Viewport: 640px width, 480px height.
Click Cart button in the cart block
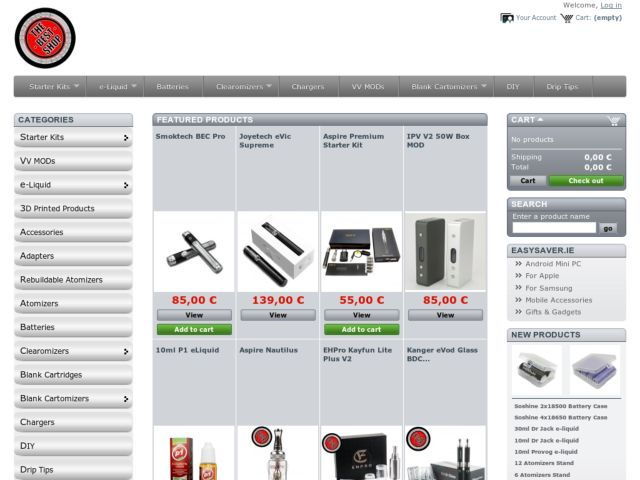(x=528, y=180)
